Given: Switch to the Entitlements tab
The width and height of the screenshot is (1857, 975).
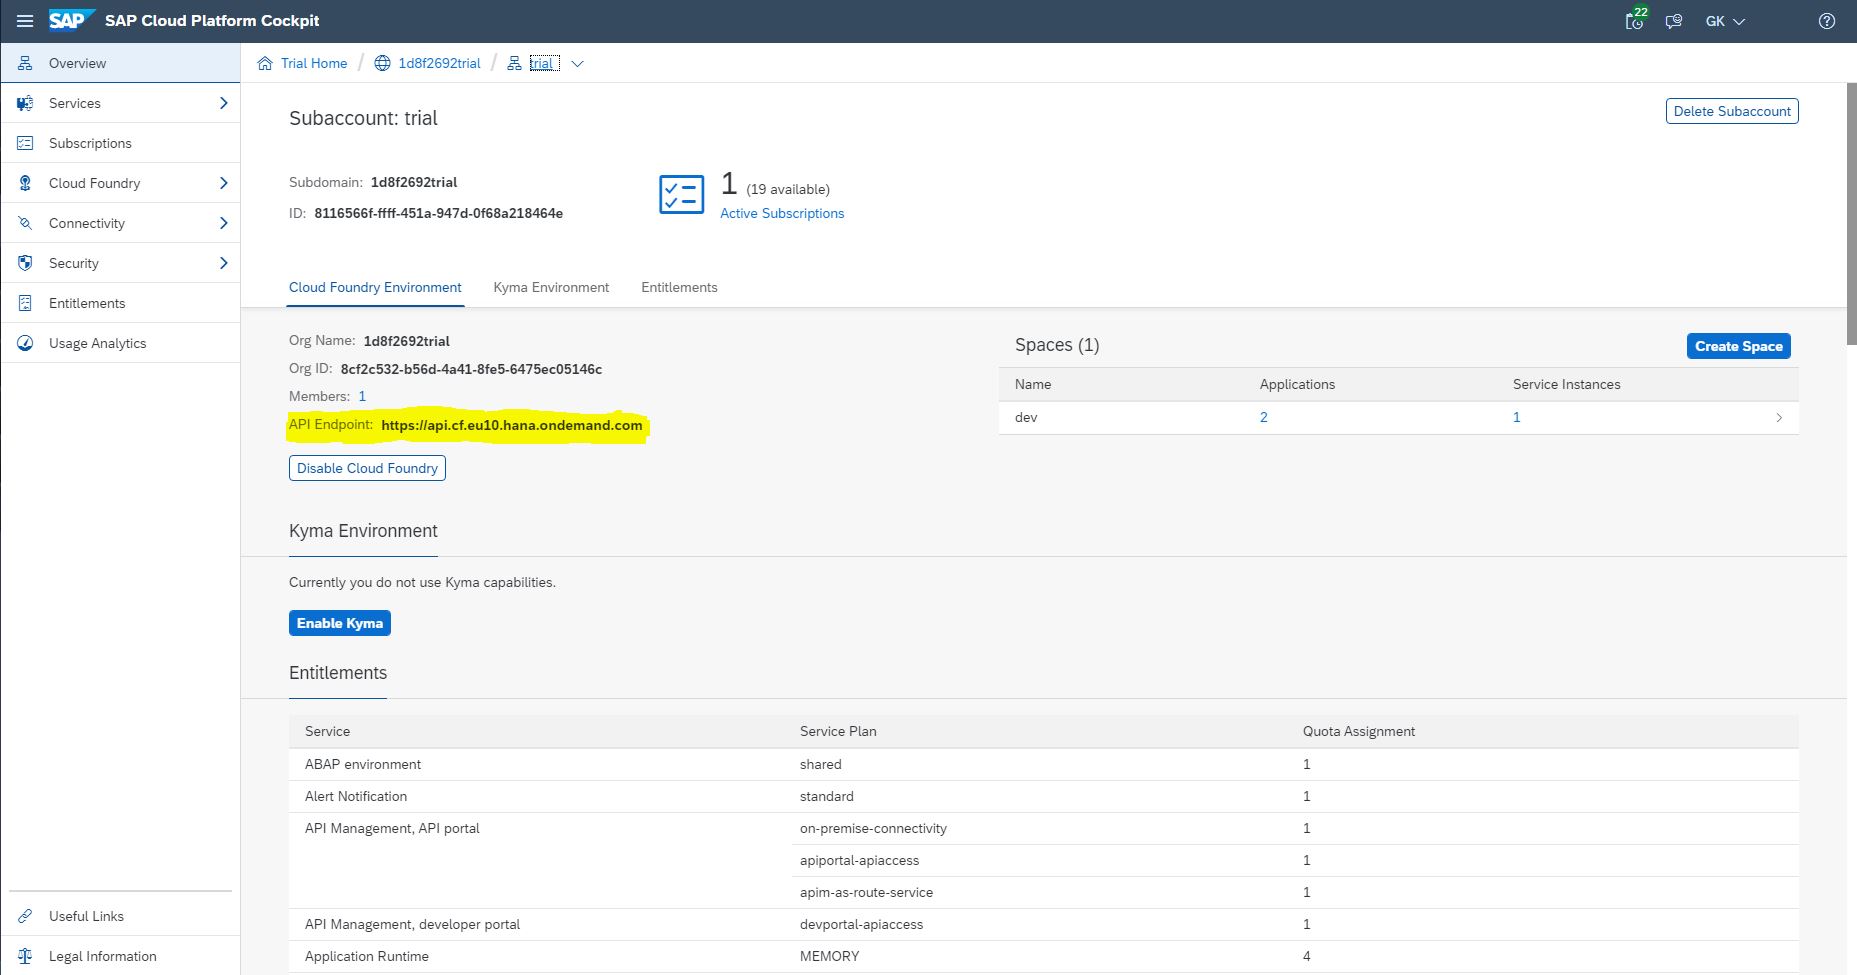Looking at the screenshot, I should point(679,287).
